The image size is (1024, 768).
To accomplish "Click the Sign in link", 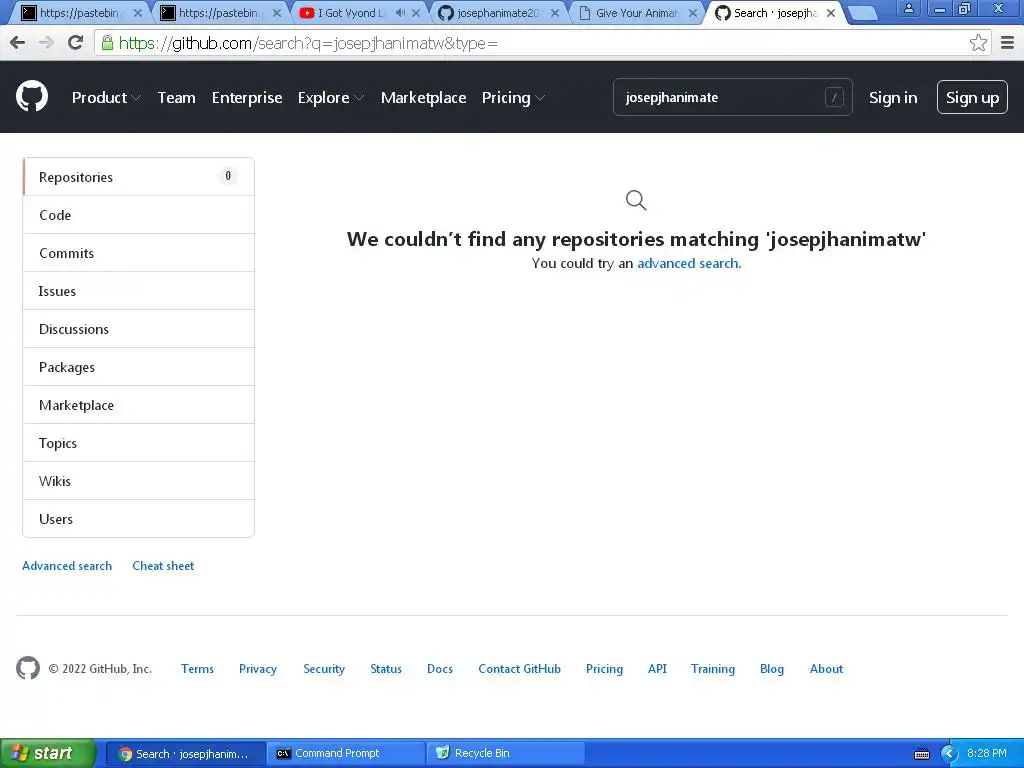I will pyautogui.click(x=893, y=97).
